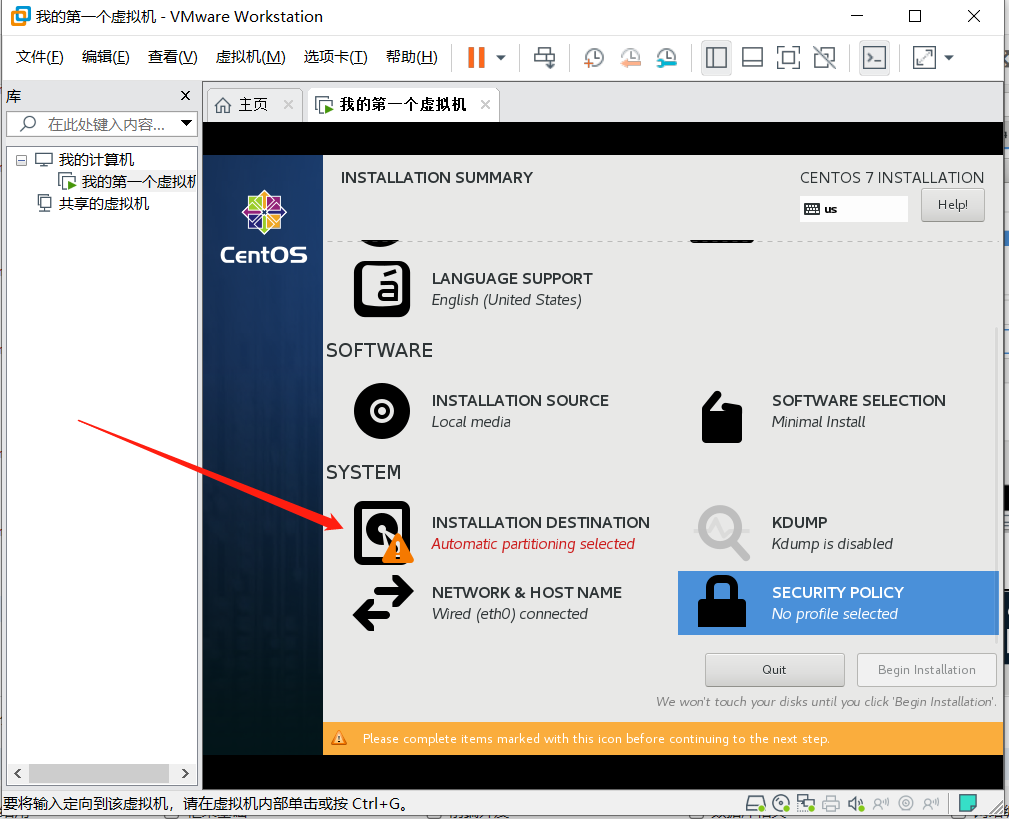Open the 选项卡(T) menu
1009x819 pixels.
pyautogui.click(x=335, y=57)
